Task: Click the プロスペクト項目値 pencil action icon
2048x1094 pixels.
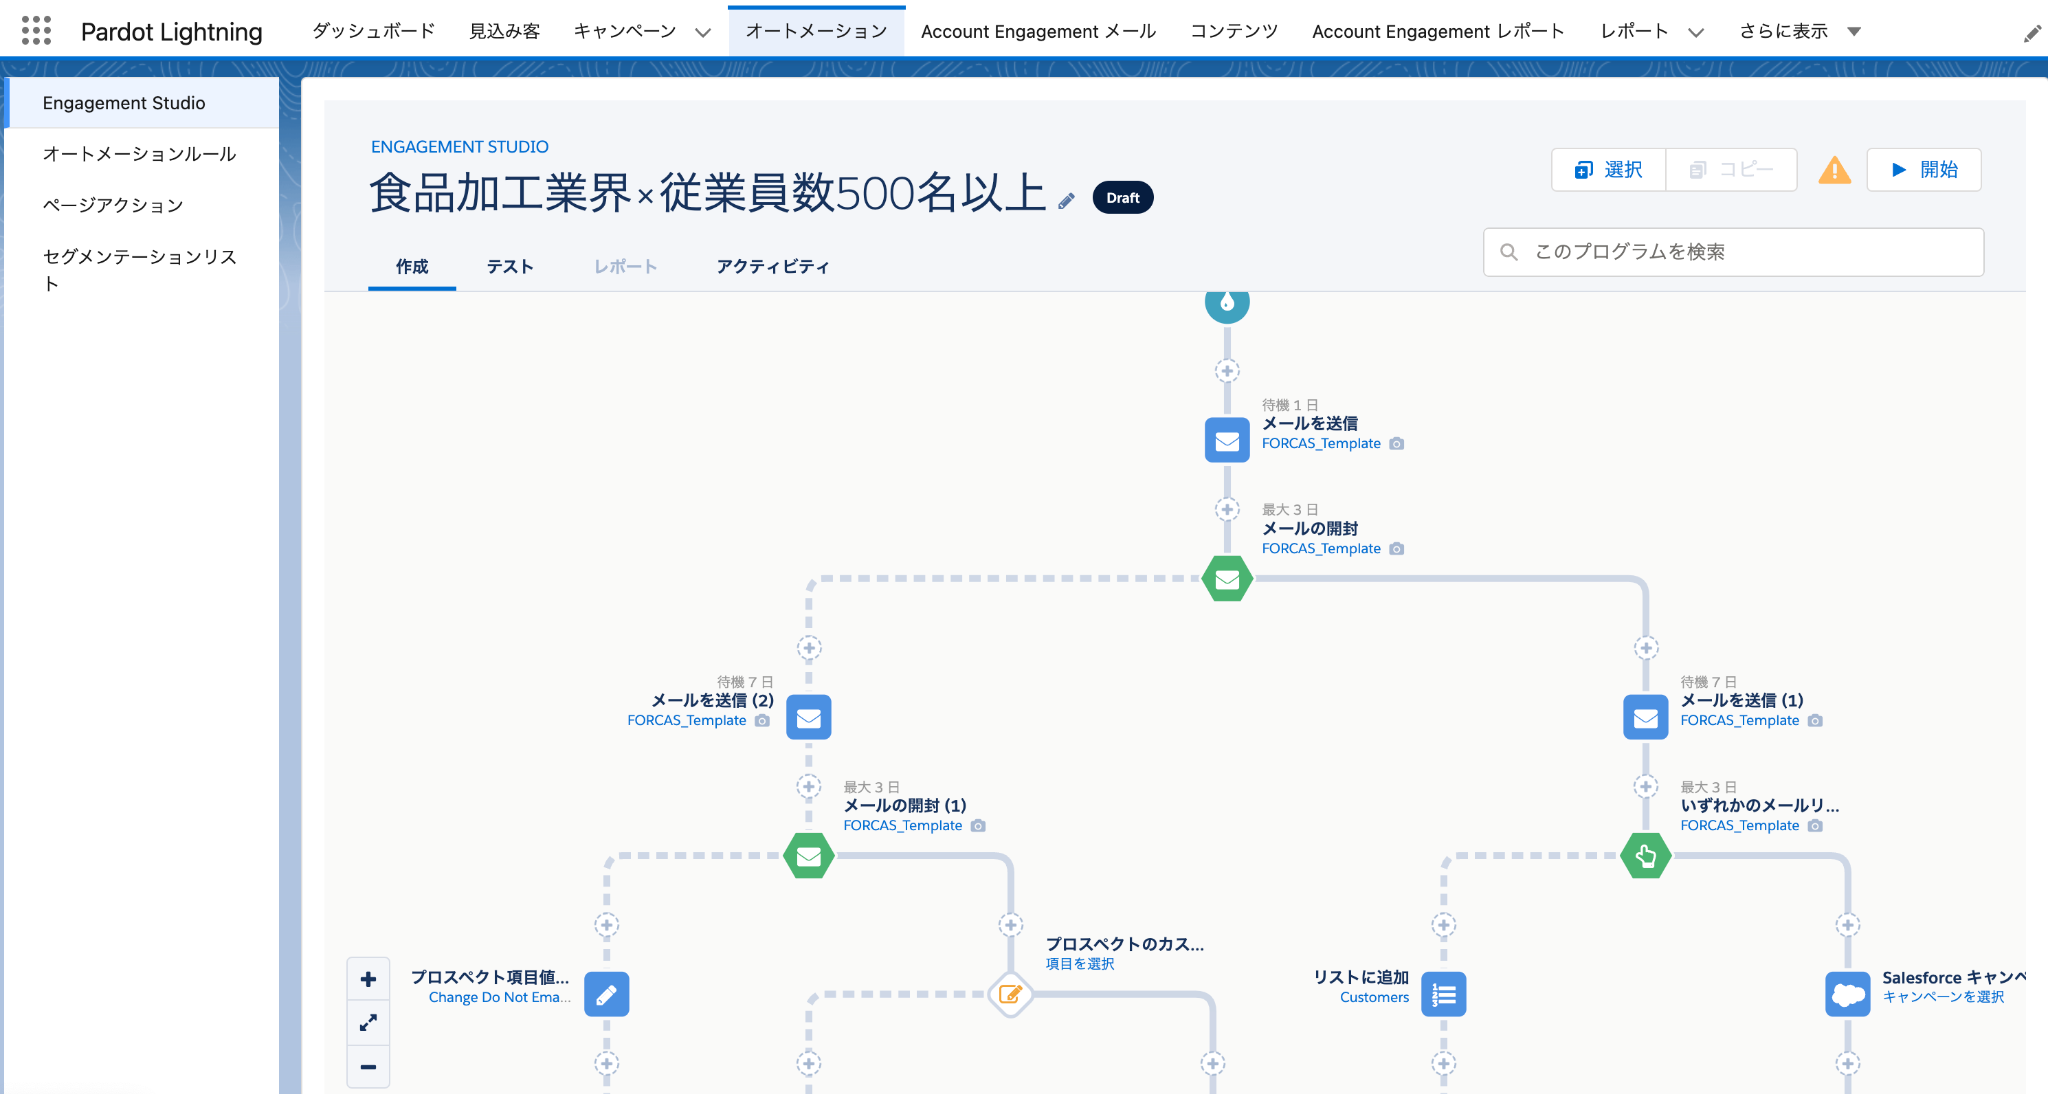Action: [x=606, y=994]
